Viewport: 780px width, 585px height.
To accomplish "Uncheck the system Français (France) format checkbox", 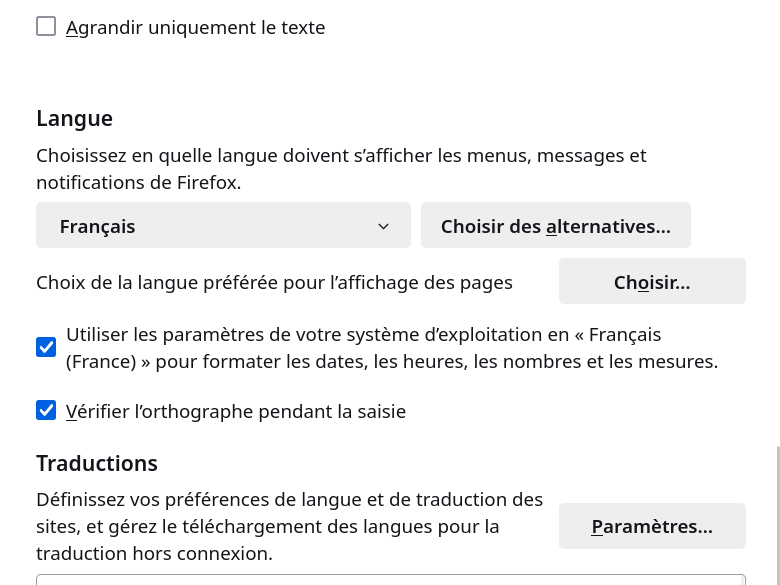I will click(46, 347).
